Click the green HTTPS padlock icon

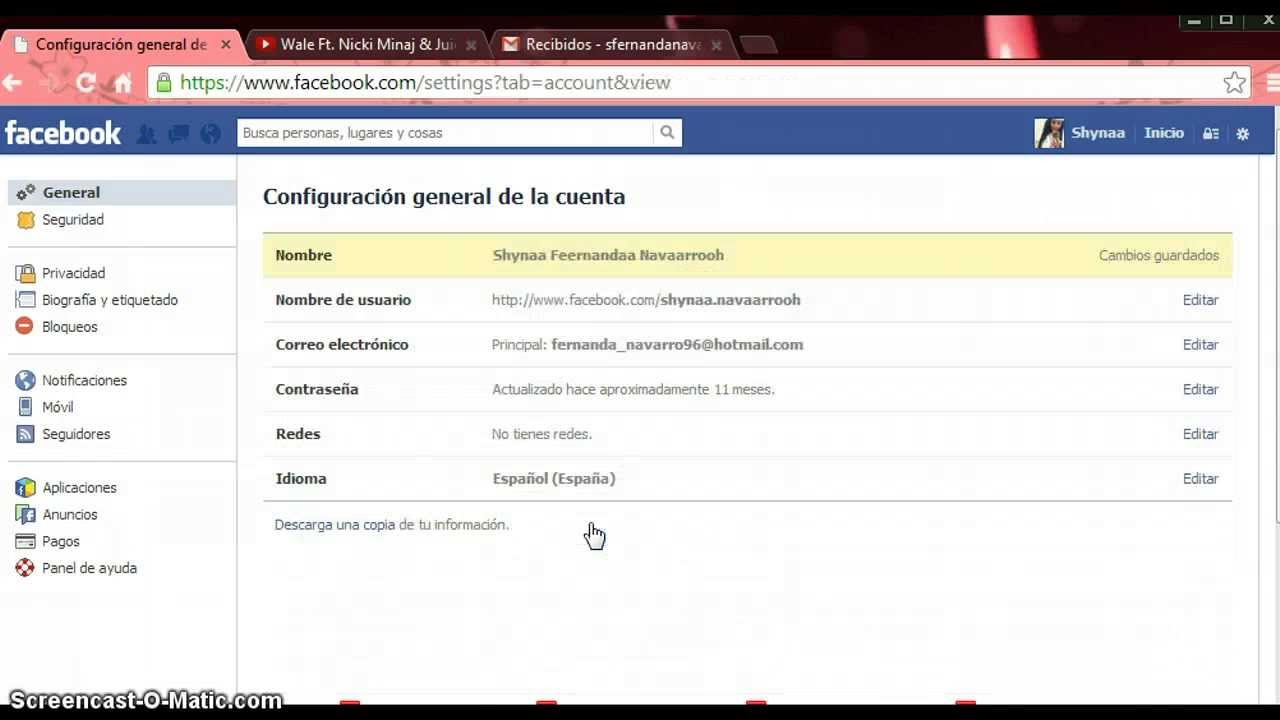[163, 83]
